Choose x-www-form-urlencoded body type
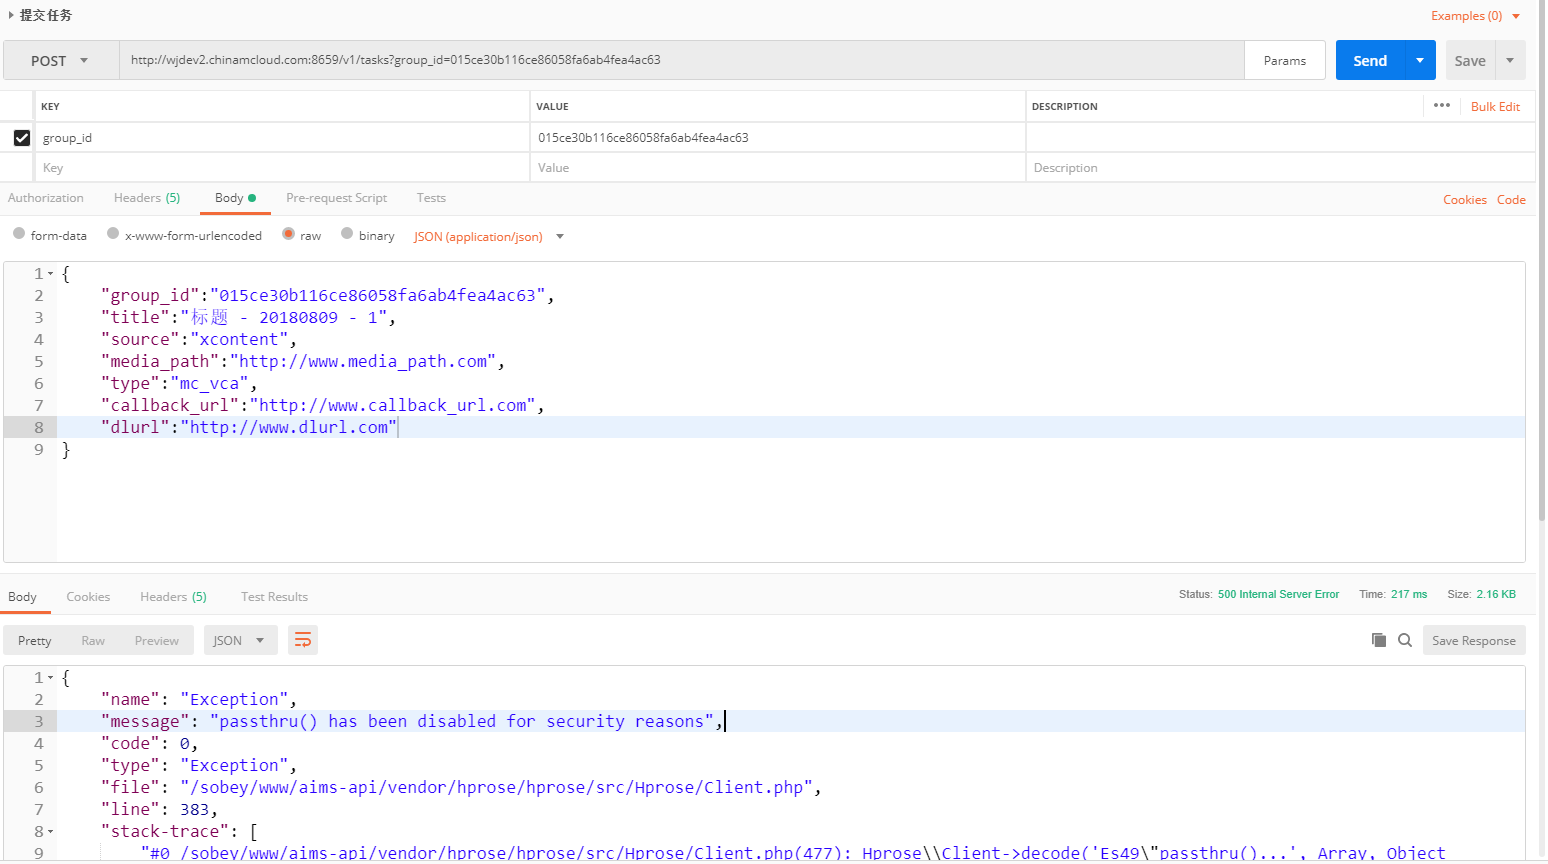 [113, 234]
